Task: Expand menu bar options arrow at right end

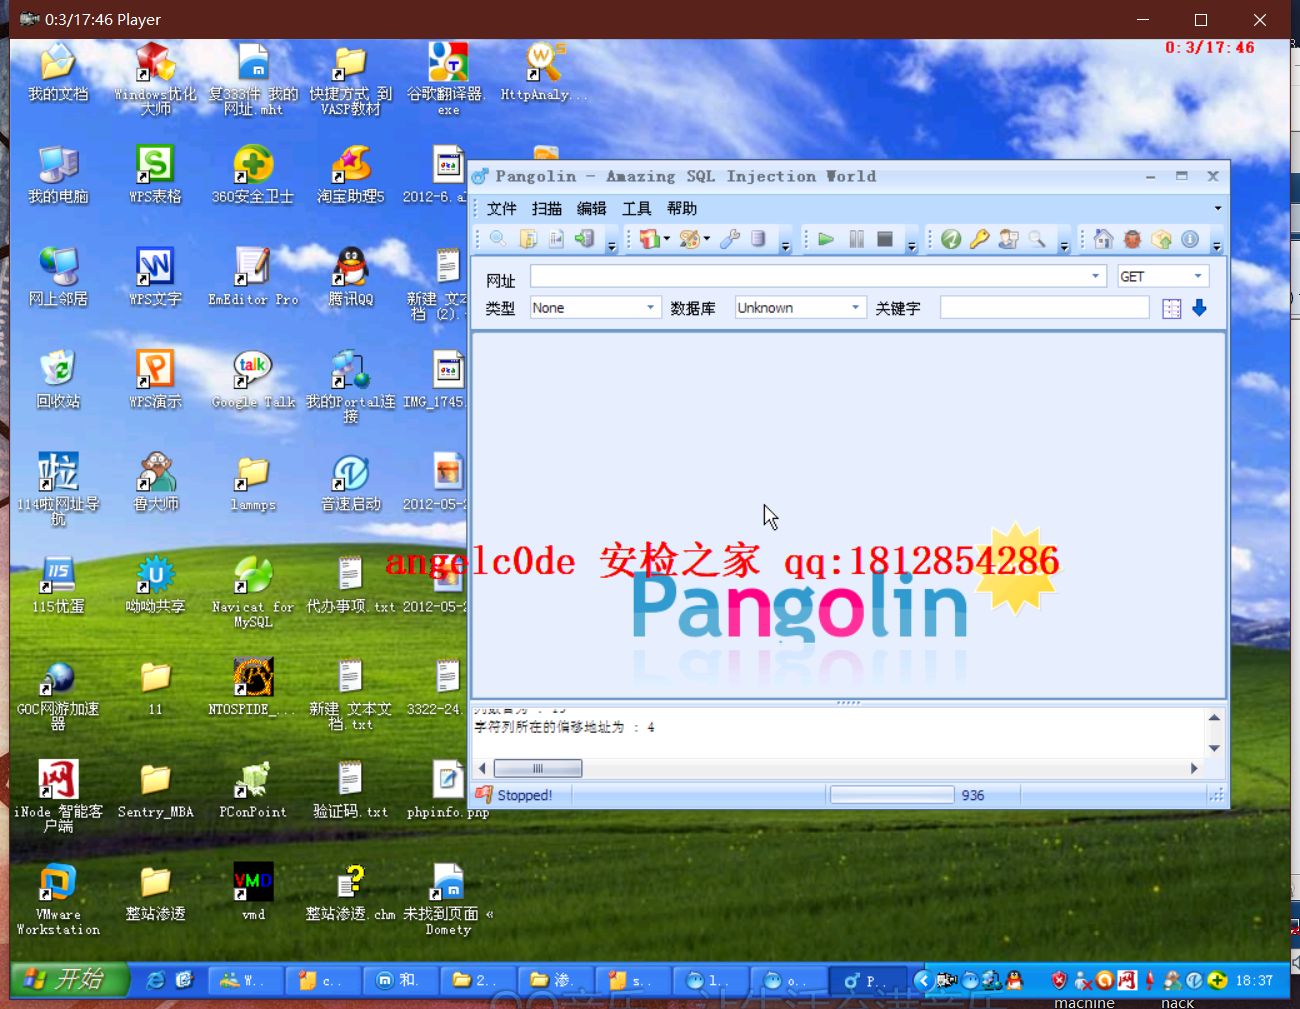Action: [1218, 208]
